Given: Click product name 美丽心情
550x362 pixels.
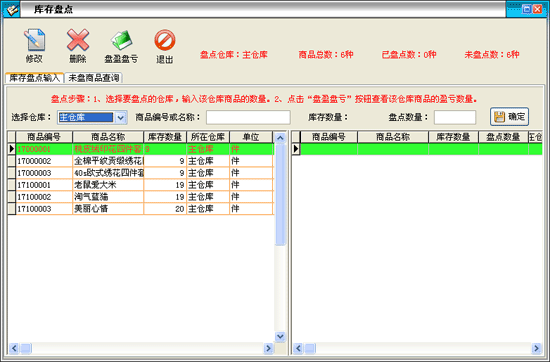Looking at the screenshot, I should (x=91, y=209).
